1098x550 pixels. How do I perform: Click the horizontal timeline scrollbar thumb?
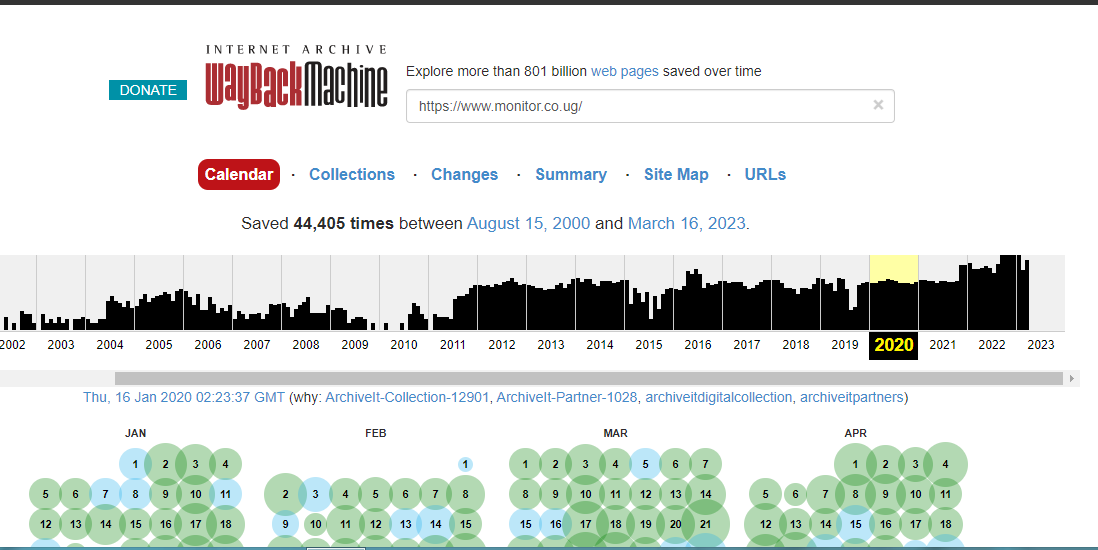pyautogui.click(x=589, y=378)
